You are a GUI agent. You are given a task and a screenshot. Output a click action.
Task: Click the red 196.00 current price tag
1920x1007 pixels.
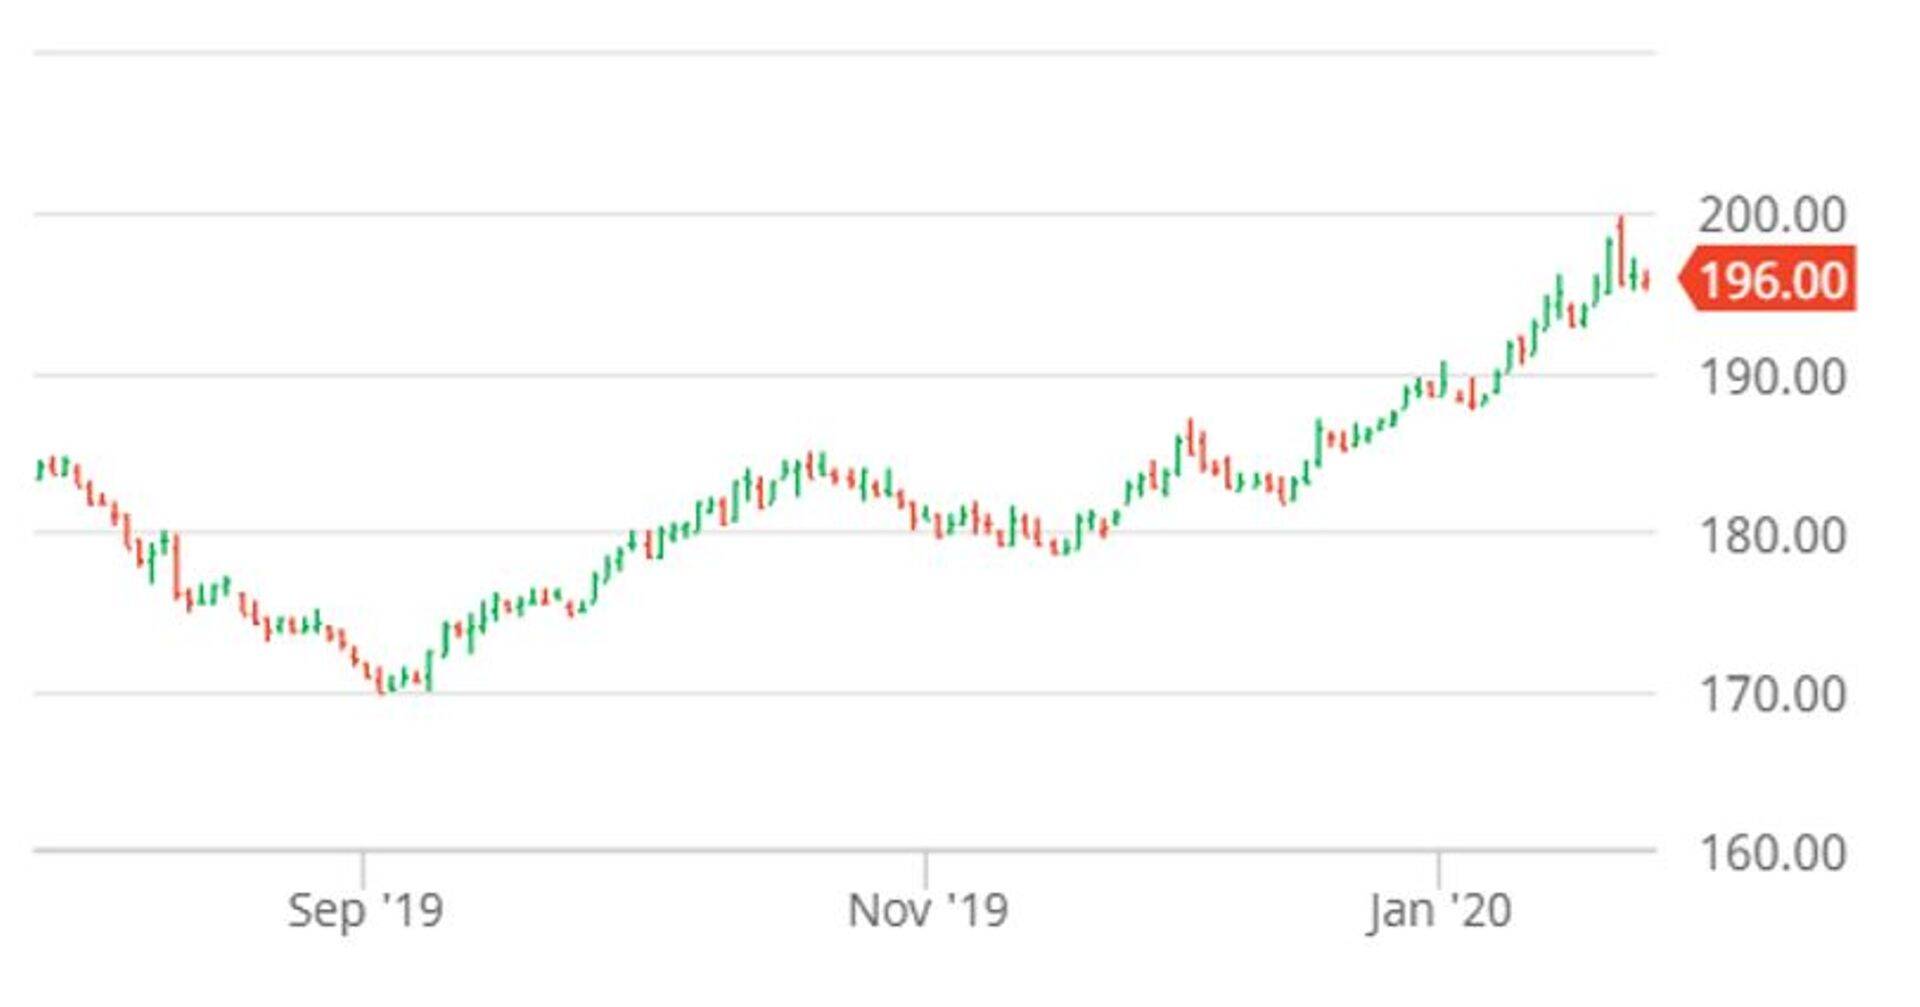click(x=1772, y=281)
